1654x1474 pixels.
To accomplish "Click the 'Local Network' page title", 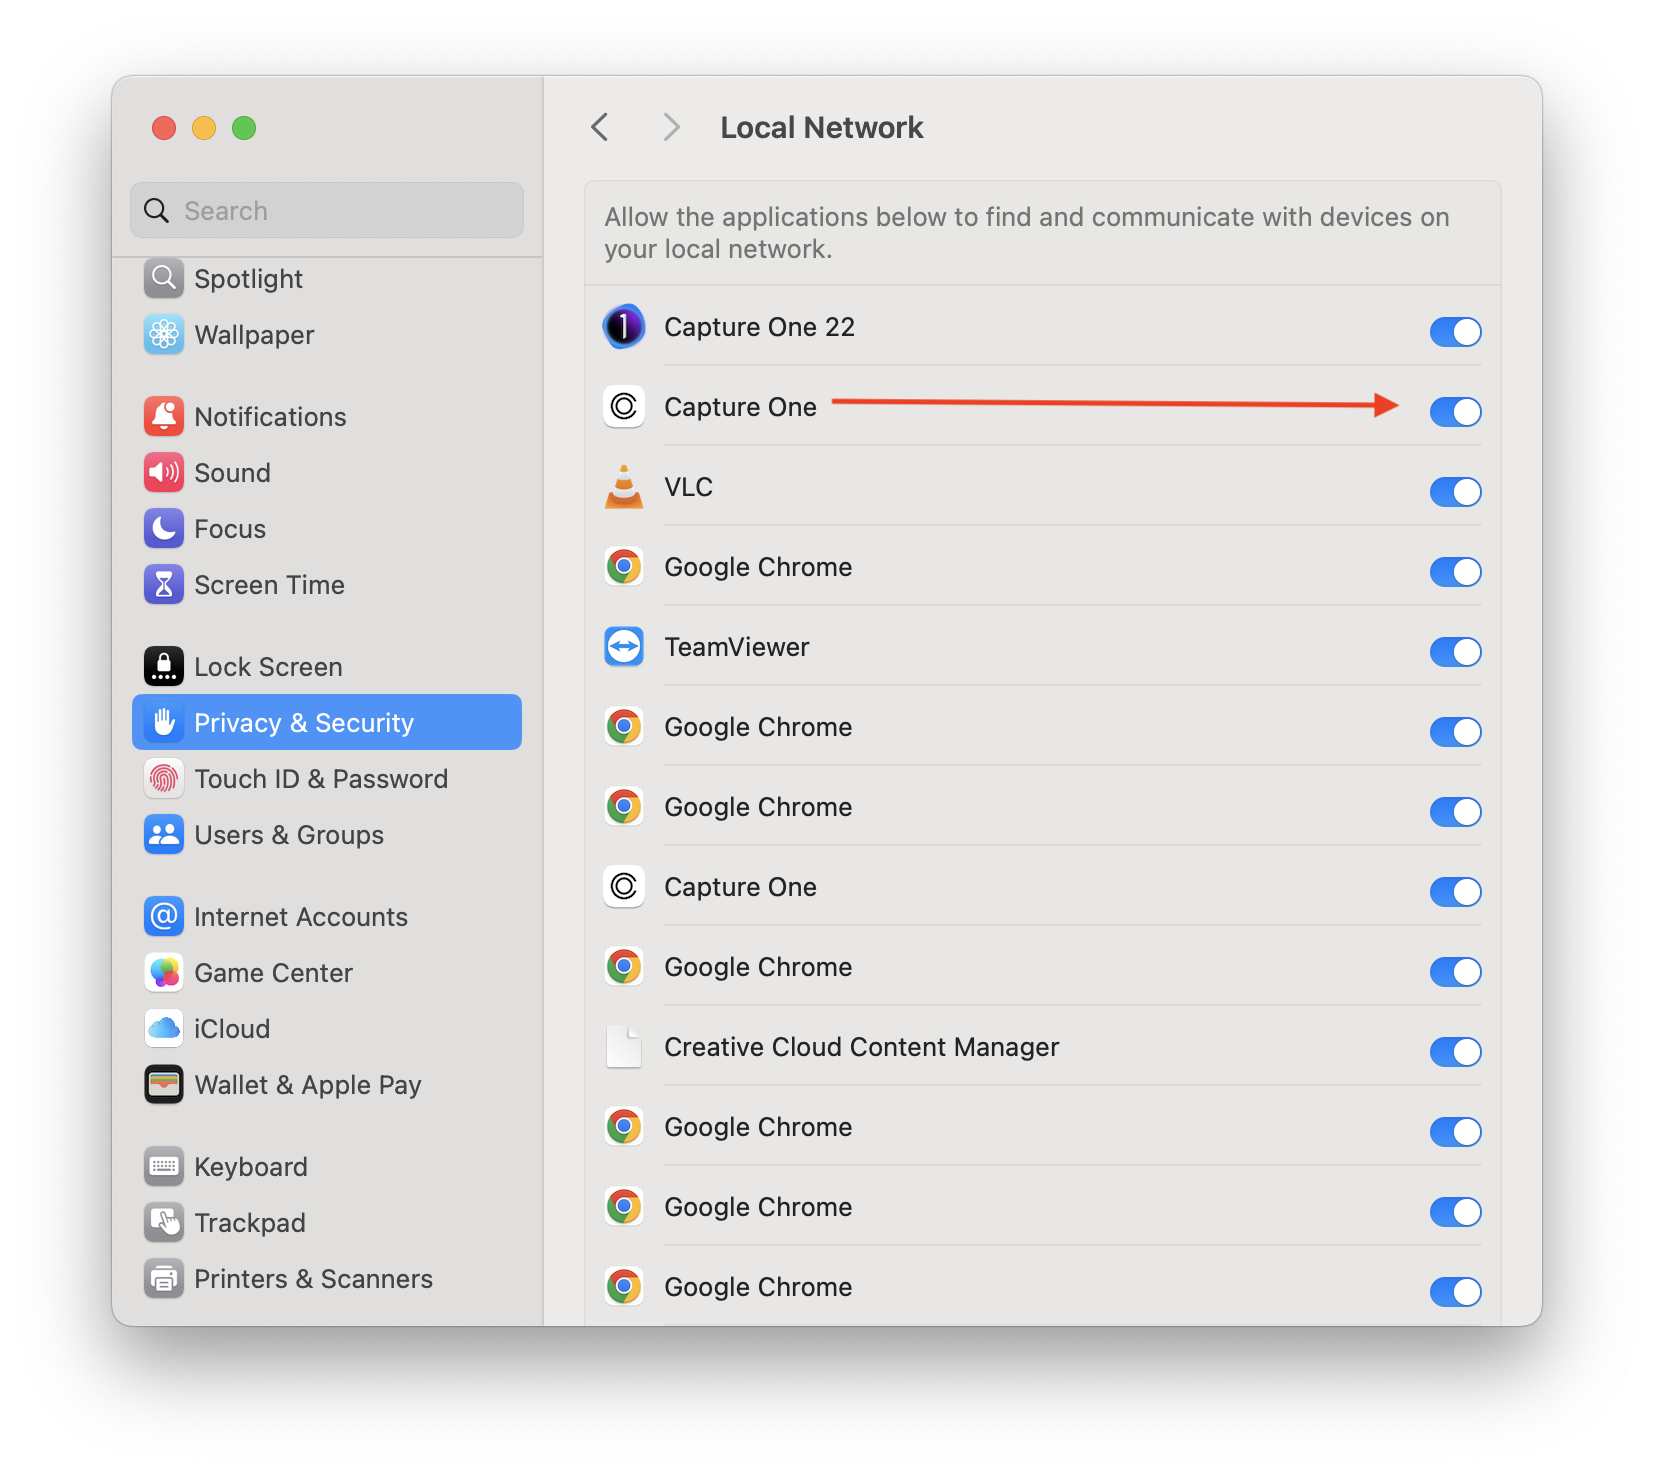I will pos(822,127).
